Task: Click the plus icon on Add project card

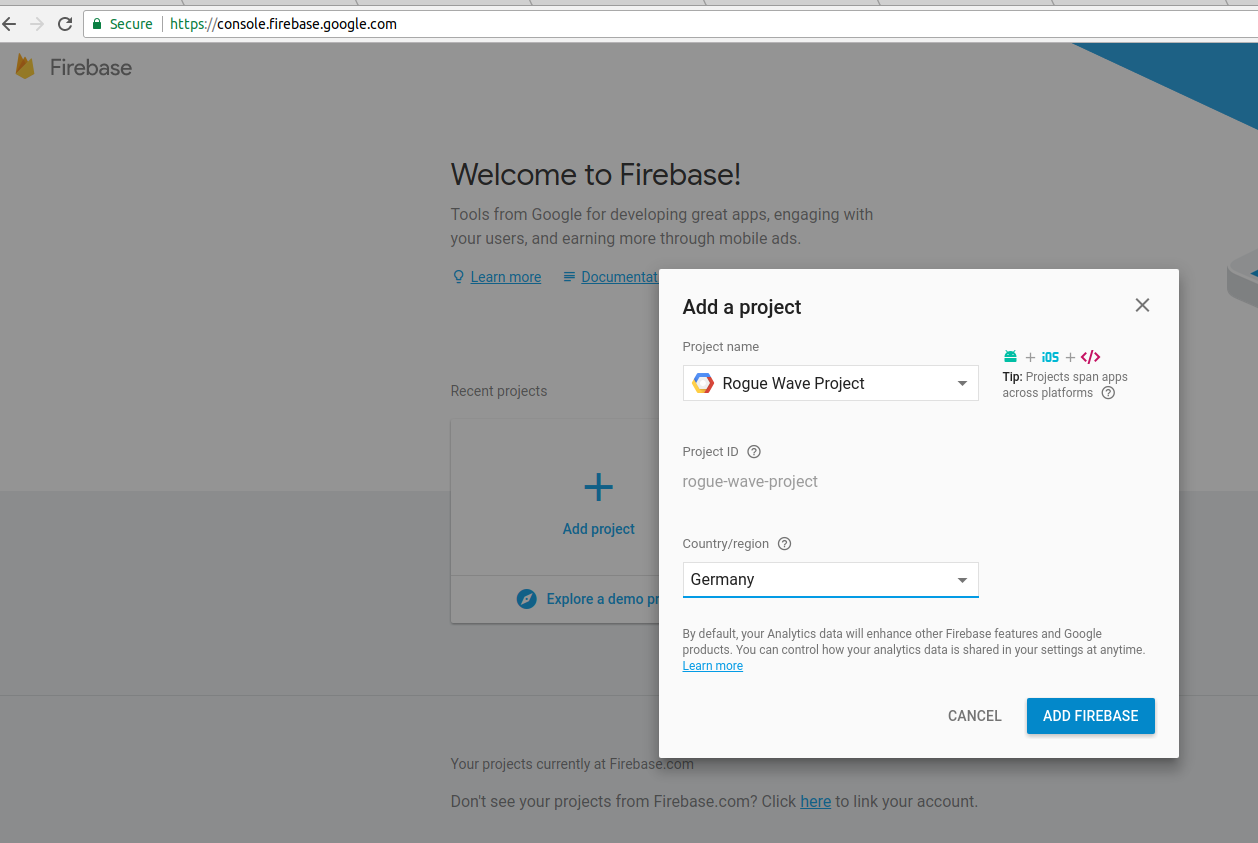Action: click(x=598, y=487)
